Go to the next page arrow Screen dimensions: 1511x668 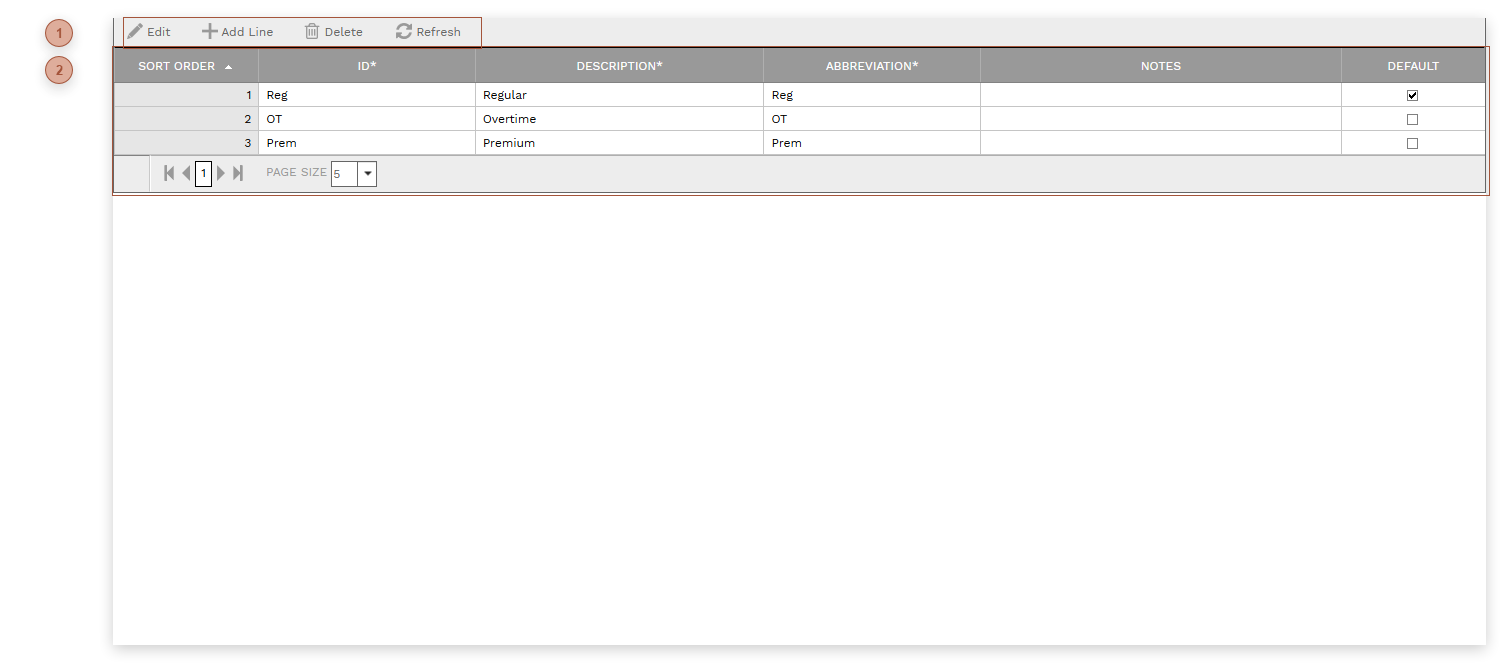pyautogui.click(x=221, y=173)
